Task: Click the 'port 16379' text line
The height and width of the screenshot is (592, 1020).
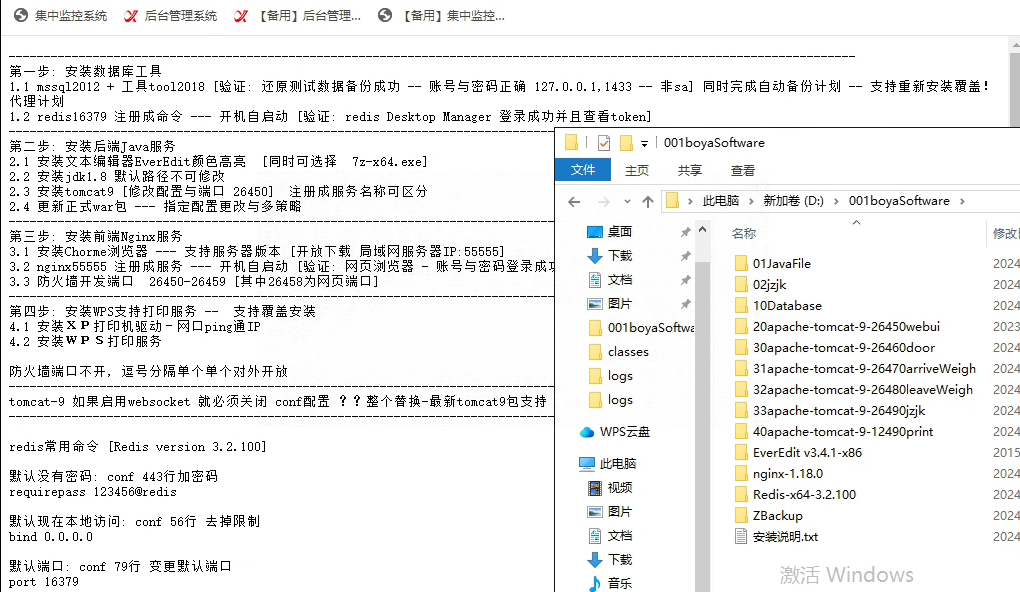Action: coord(44,582)
